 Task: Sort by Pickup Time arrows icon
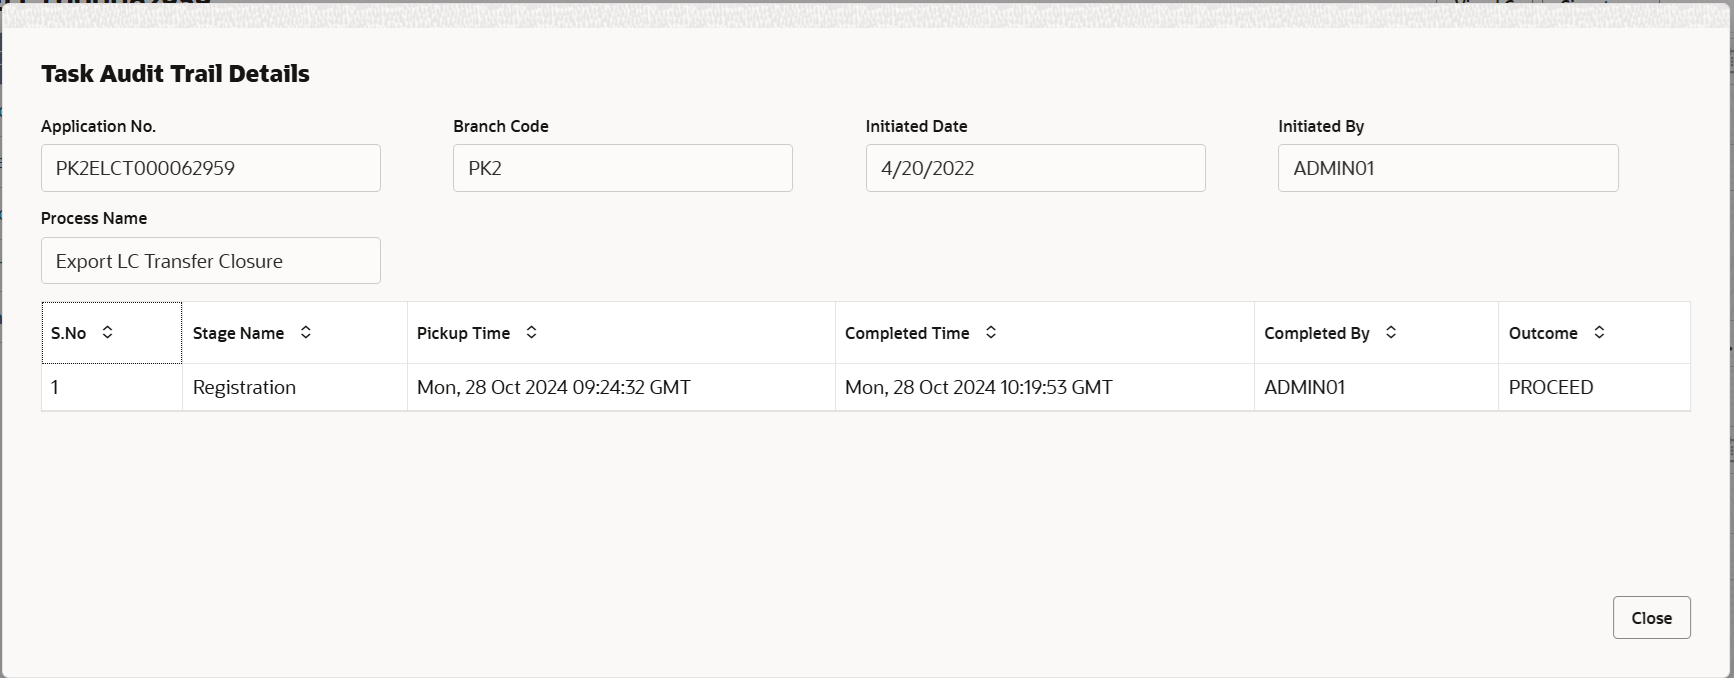[532, 332]
